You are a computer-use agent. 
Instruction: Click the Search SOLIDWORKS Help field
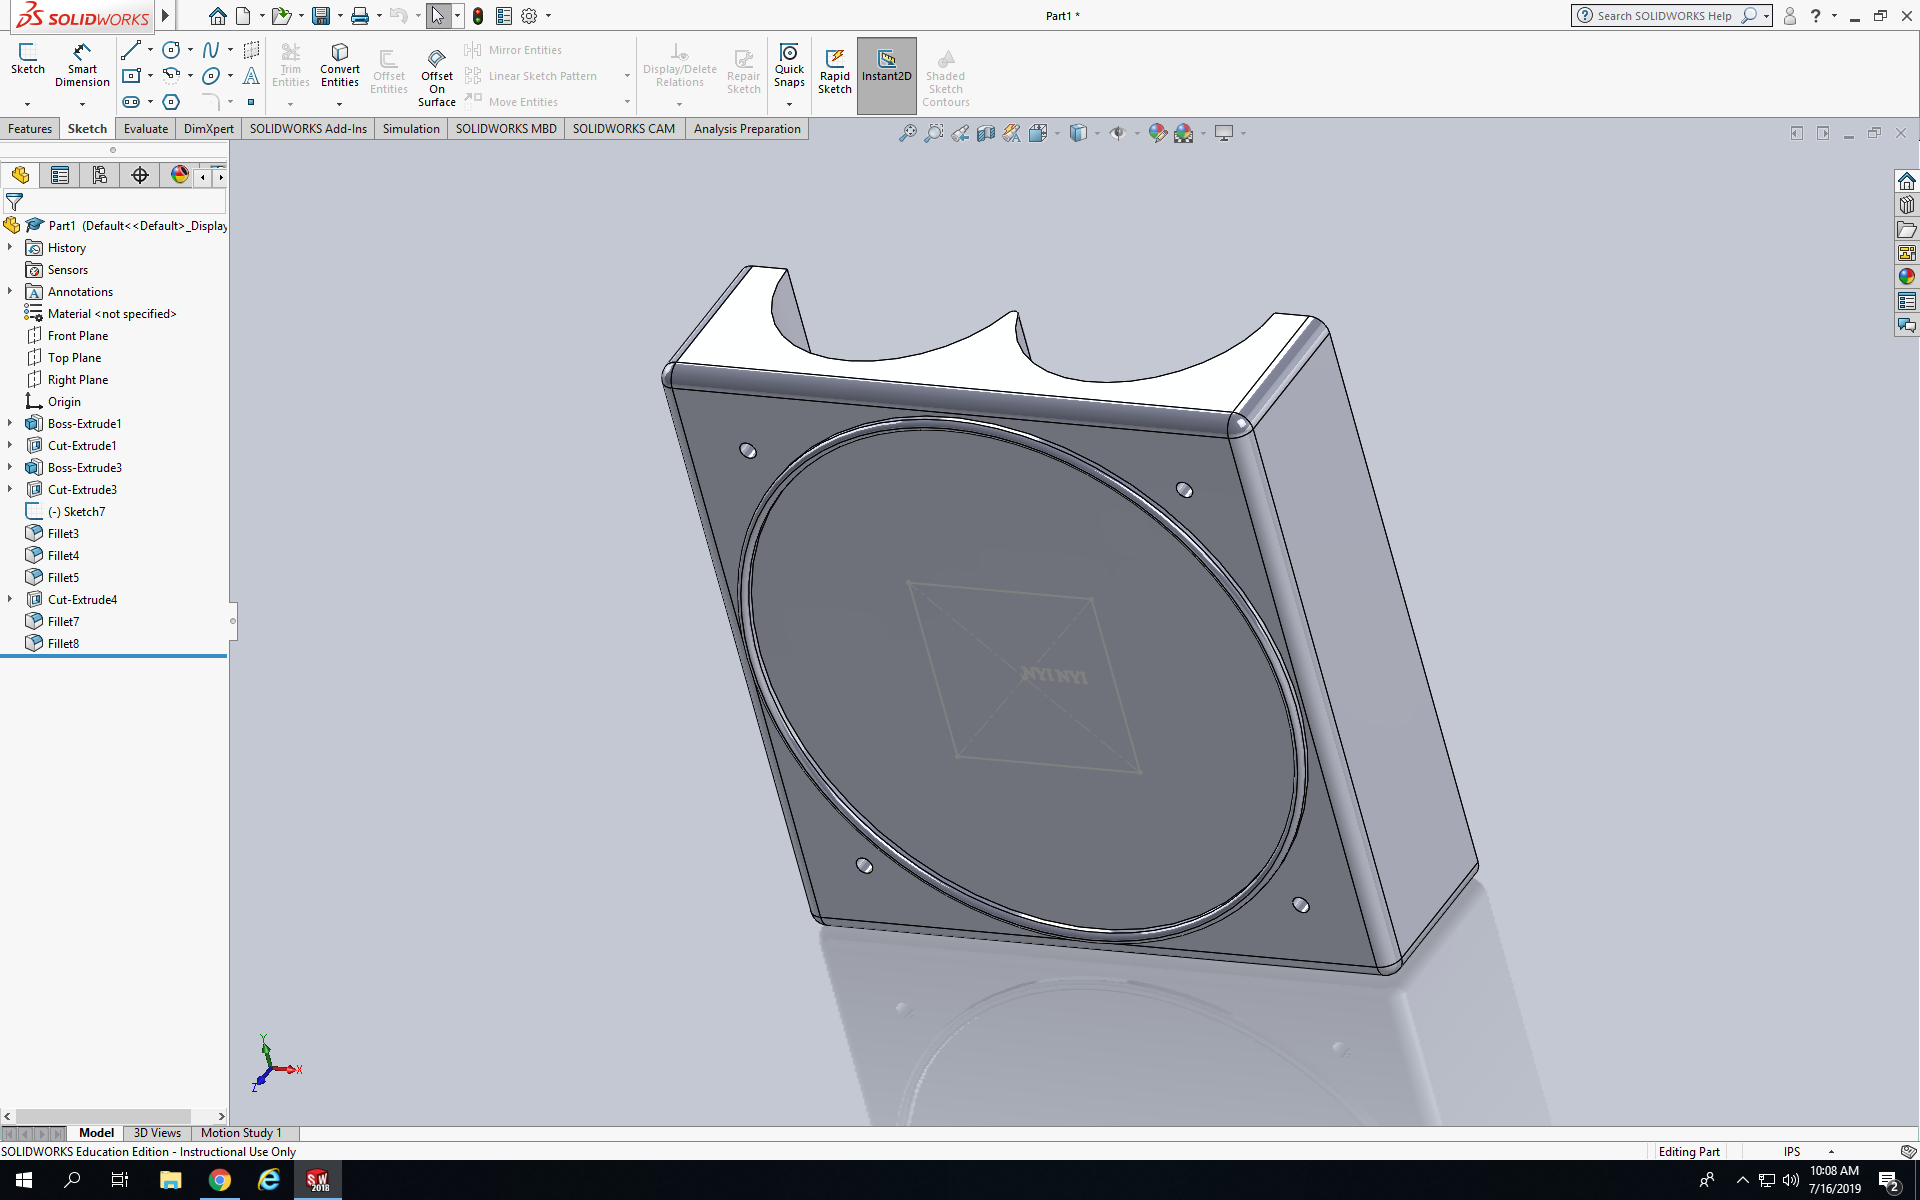pyautogui.click(x=1665, y=16)
